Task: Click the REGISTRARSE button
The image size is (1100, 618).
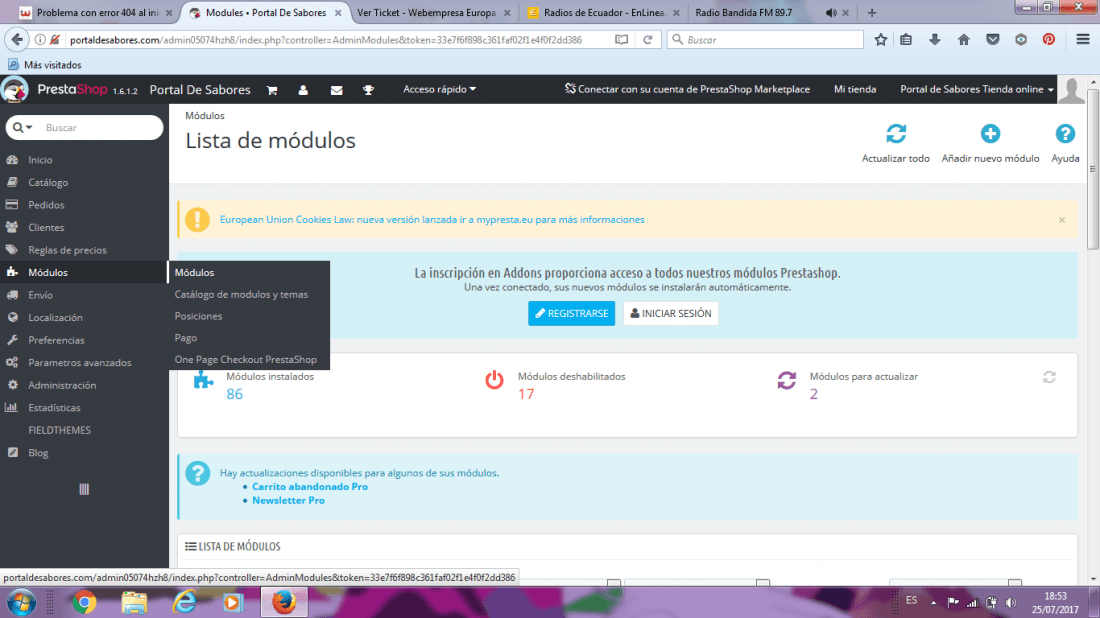Action: pos(571,314)
